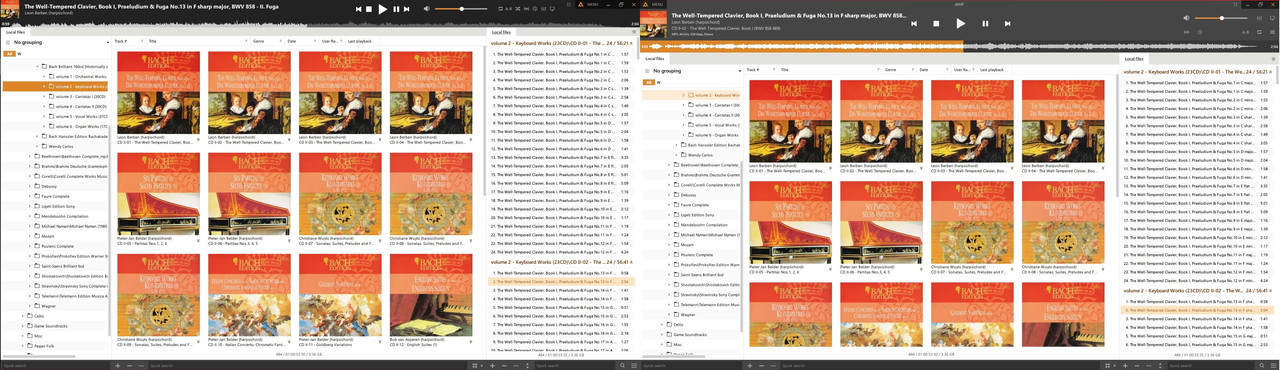Click the All filter button in left window
The image size is (1280, 370).
tap(9, 54)
